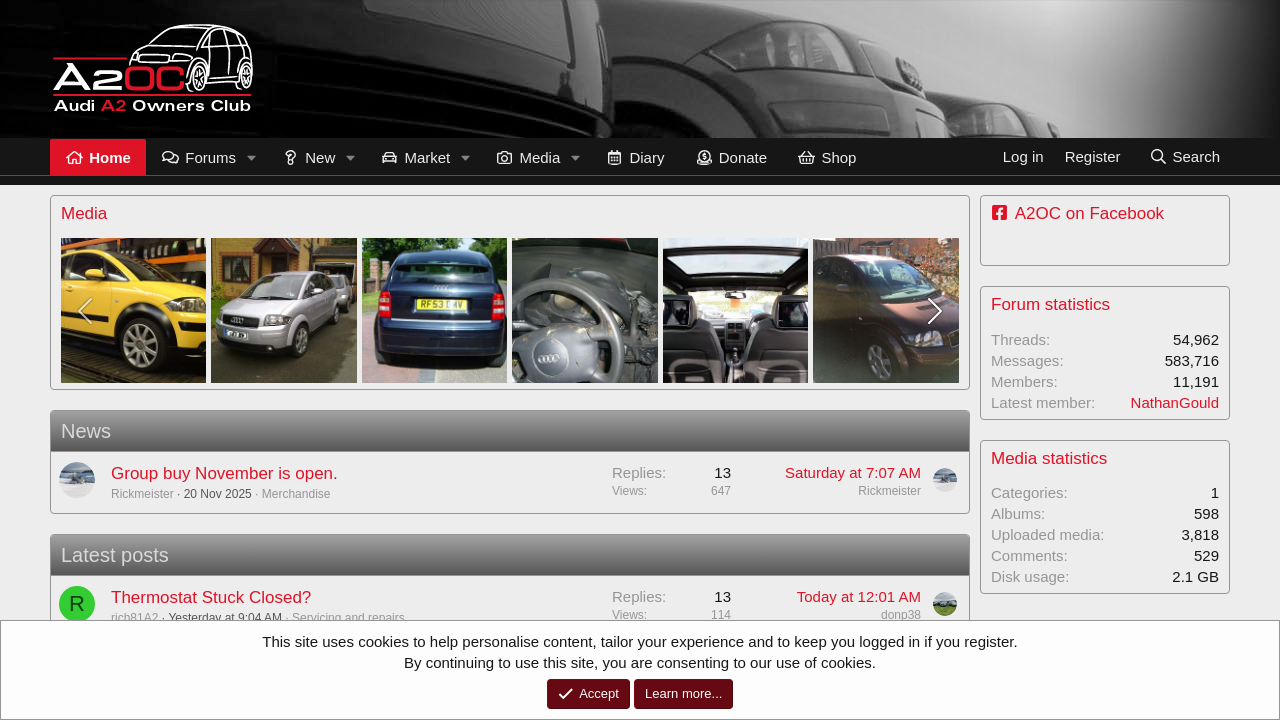Expand the Market dropdown arrow

click(x=465, y=158)
